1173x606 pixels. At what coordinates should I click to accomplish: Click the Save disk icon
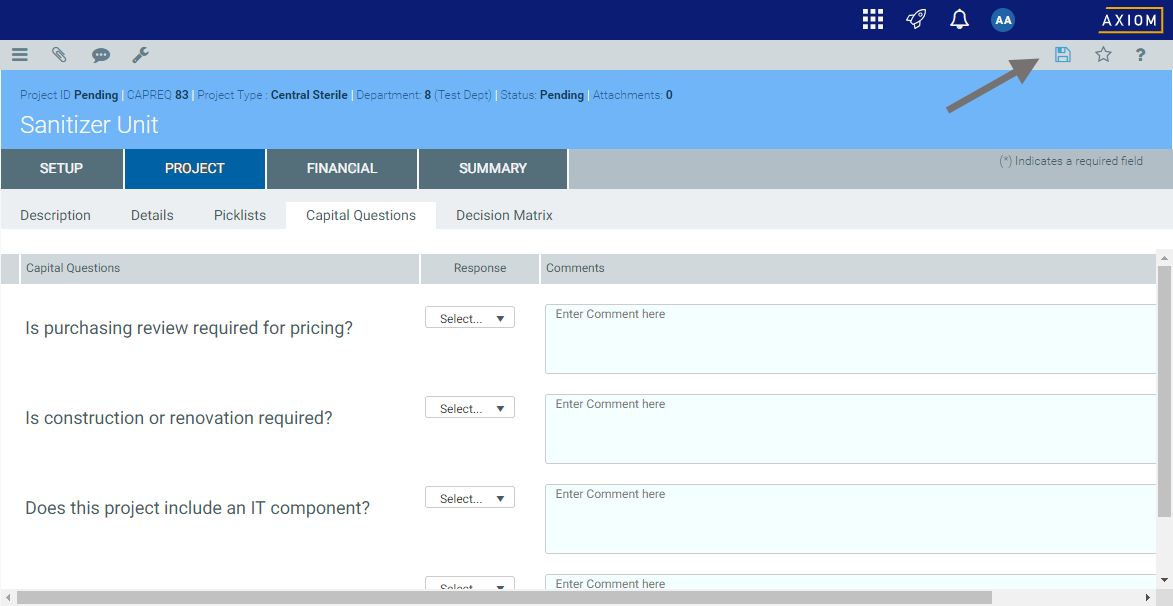coord(1063,55)
